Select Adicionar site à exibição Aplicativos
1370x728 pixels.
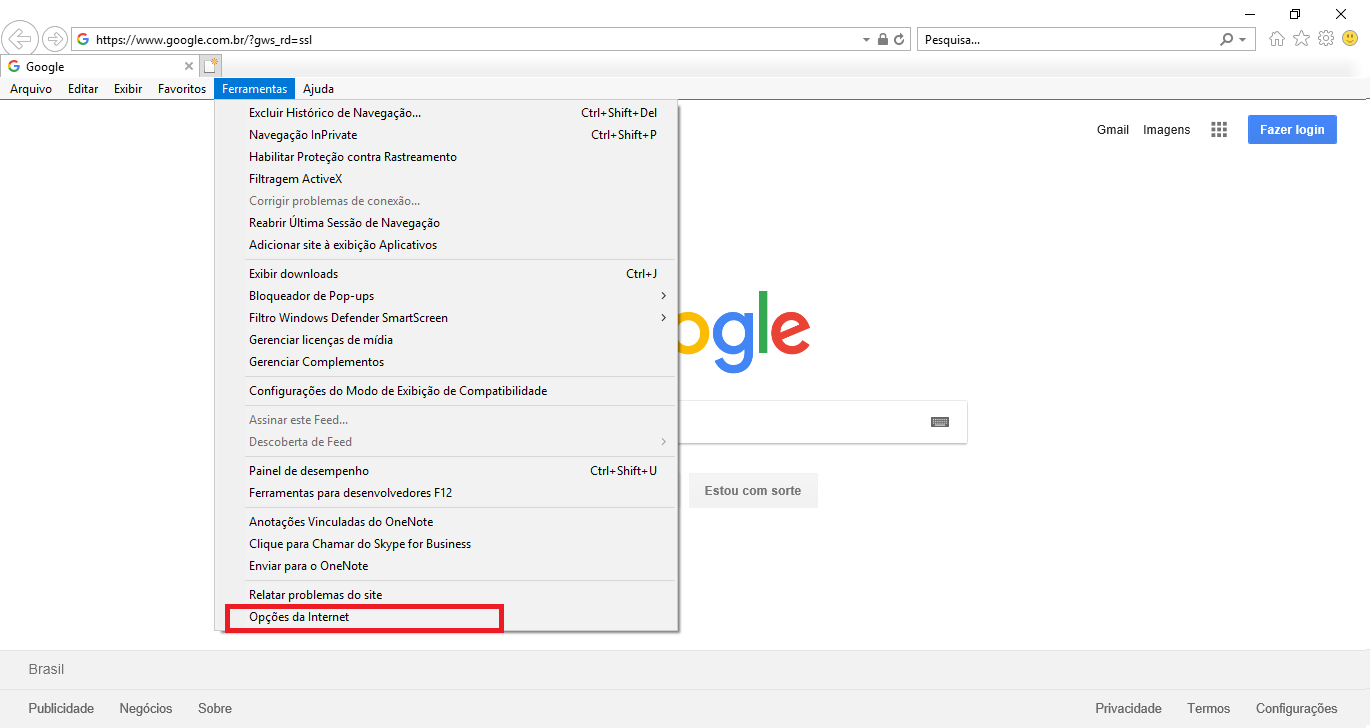click(x=448, y=245)
